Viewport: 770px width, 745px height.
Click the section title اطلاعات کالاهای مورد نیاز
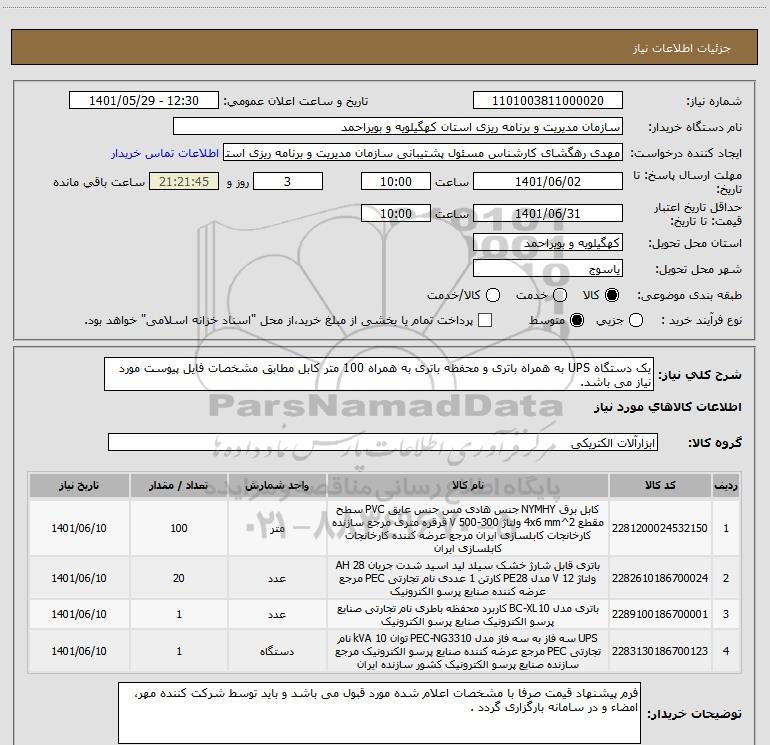click(x=668, y=407)
